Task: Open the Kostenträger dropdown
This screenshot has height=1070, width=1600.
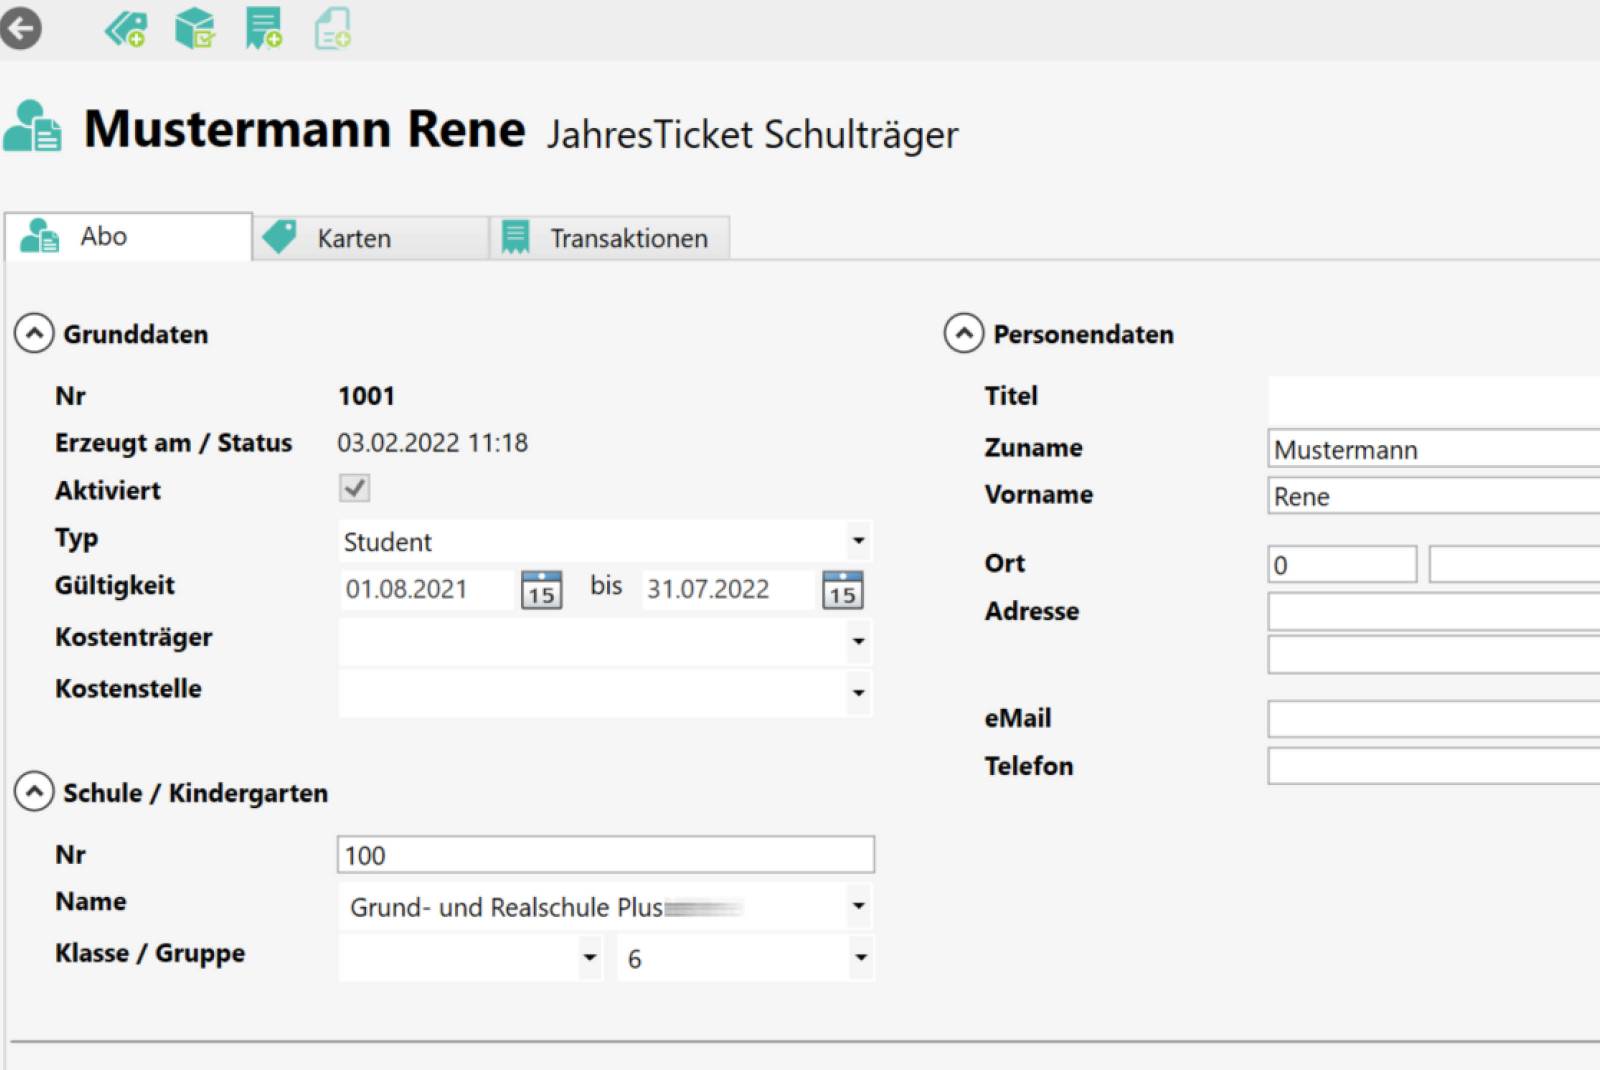Action: (x=857, y=641)
